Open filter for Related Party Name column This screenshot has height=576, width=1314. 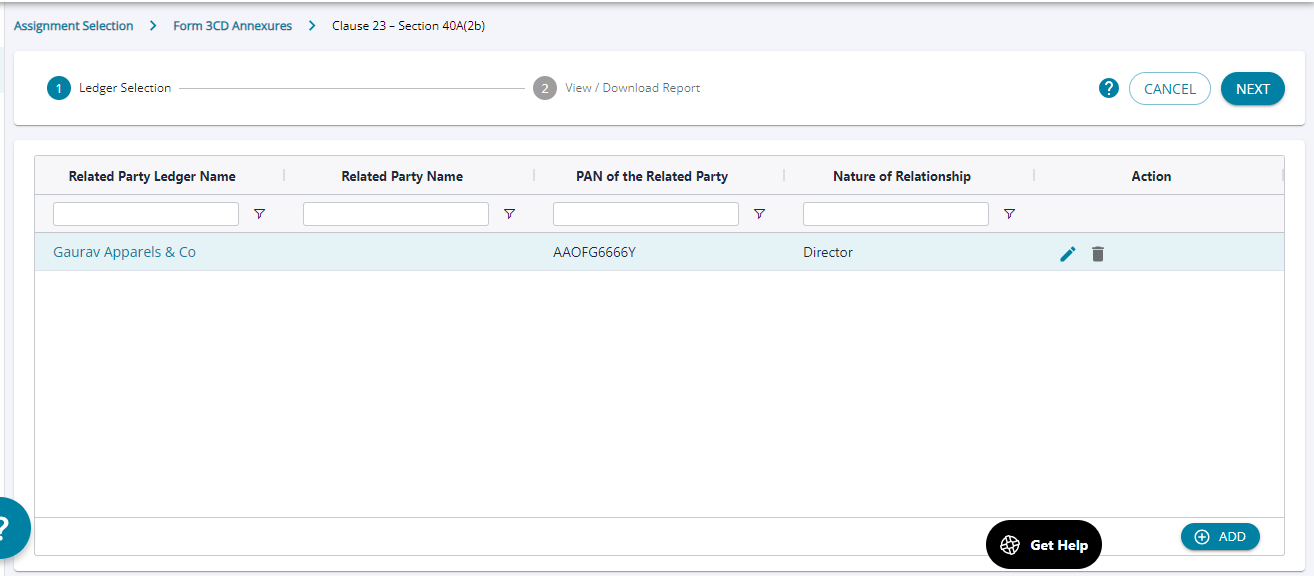(x=510, y=214)
